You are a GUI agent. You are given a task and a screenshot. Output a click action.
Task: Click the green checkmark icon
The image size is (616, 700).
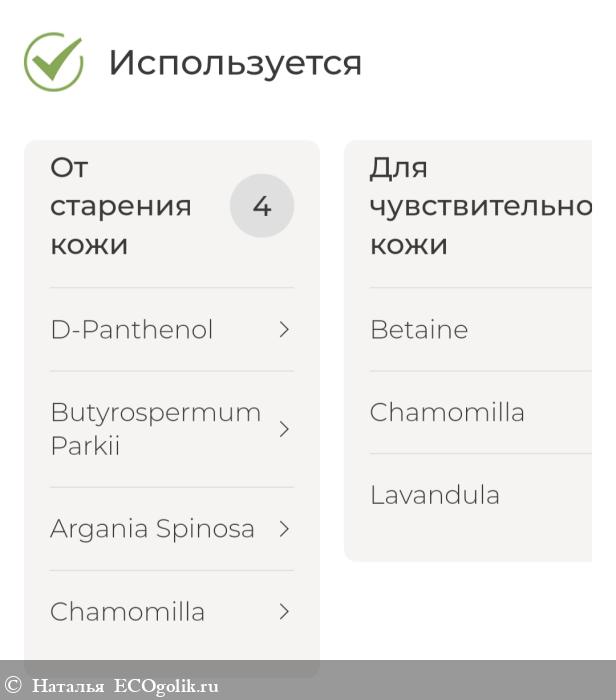pos(54,62)
